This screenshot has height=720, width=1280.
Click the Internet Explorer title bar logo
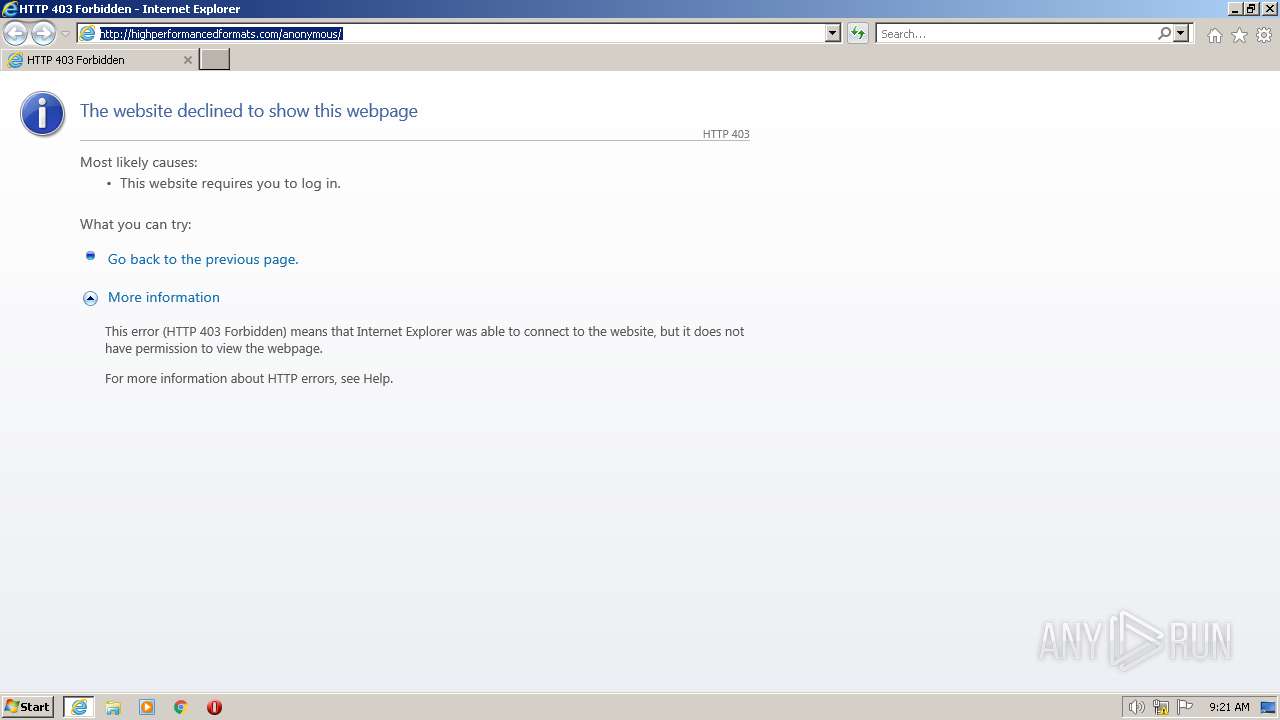9,9
